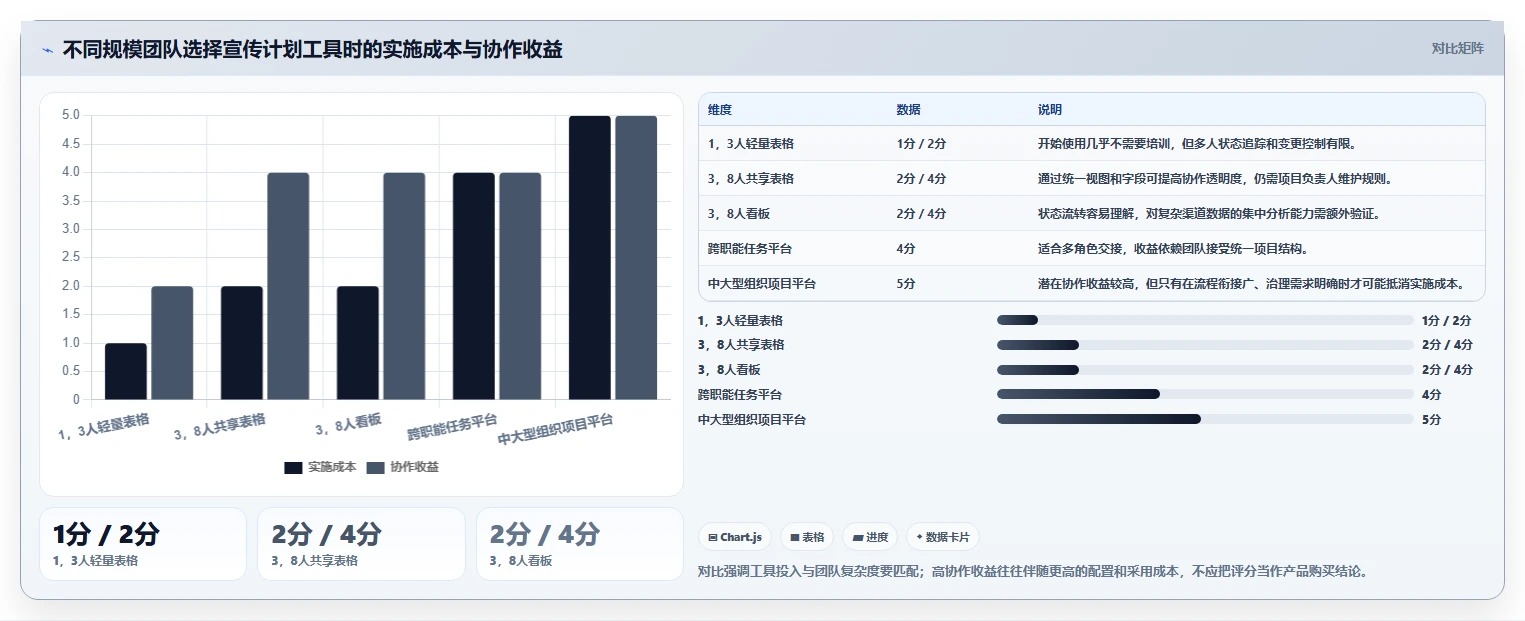
Task: Click the description starting 通过统一视图和字段
Action: tap(1215, 179)
